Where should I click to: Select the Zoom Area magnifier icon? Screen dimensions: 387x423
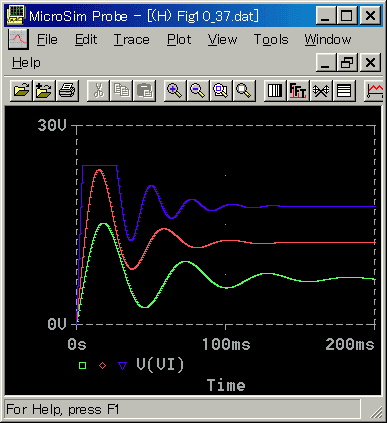(221, 90)
